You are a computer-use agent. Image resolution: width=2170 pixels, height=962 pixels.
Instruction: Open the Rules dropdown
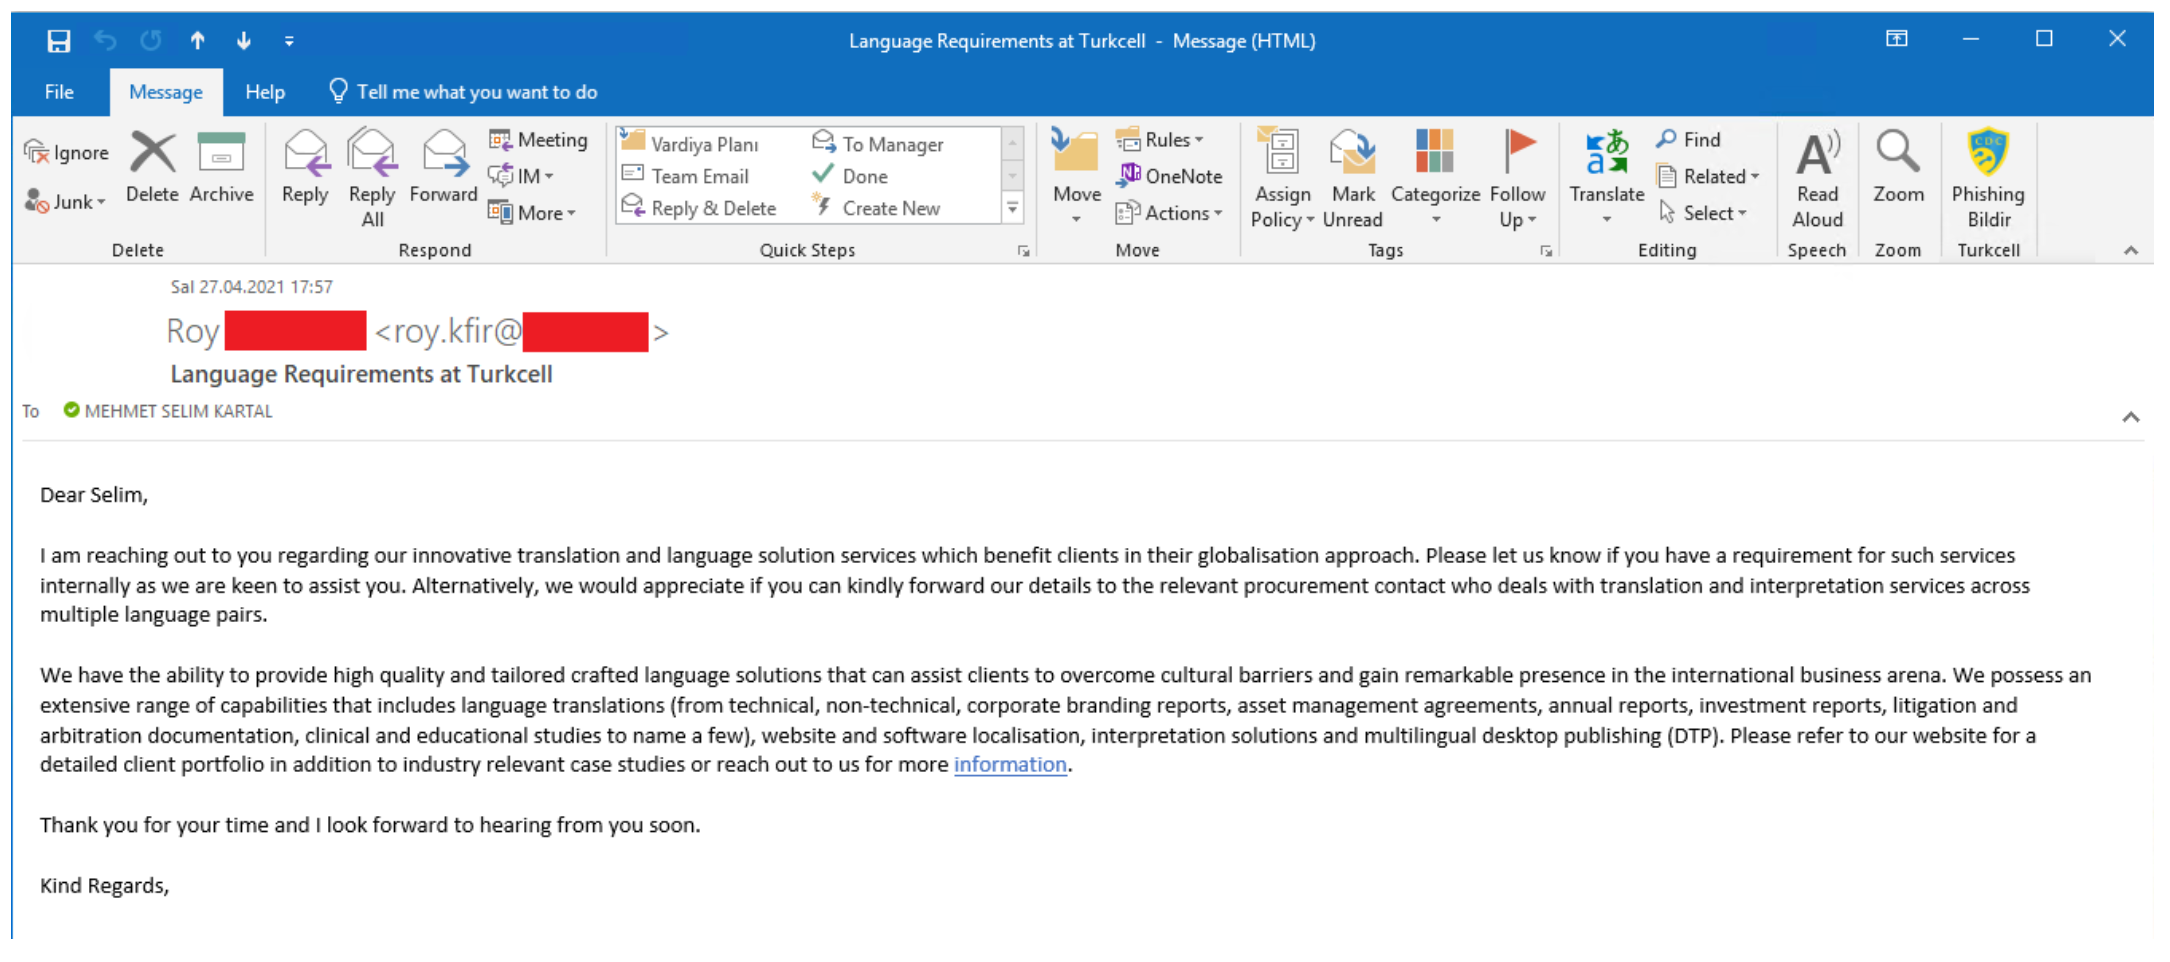(x=1160, y=140)
